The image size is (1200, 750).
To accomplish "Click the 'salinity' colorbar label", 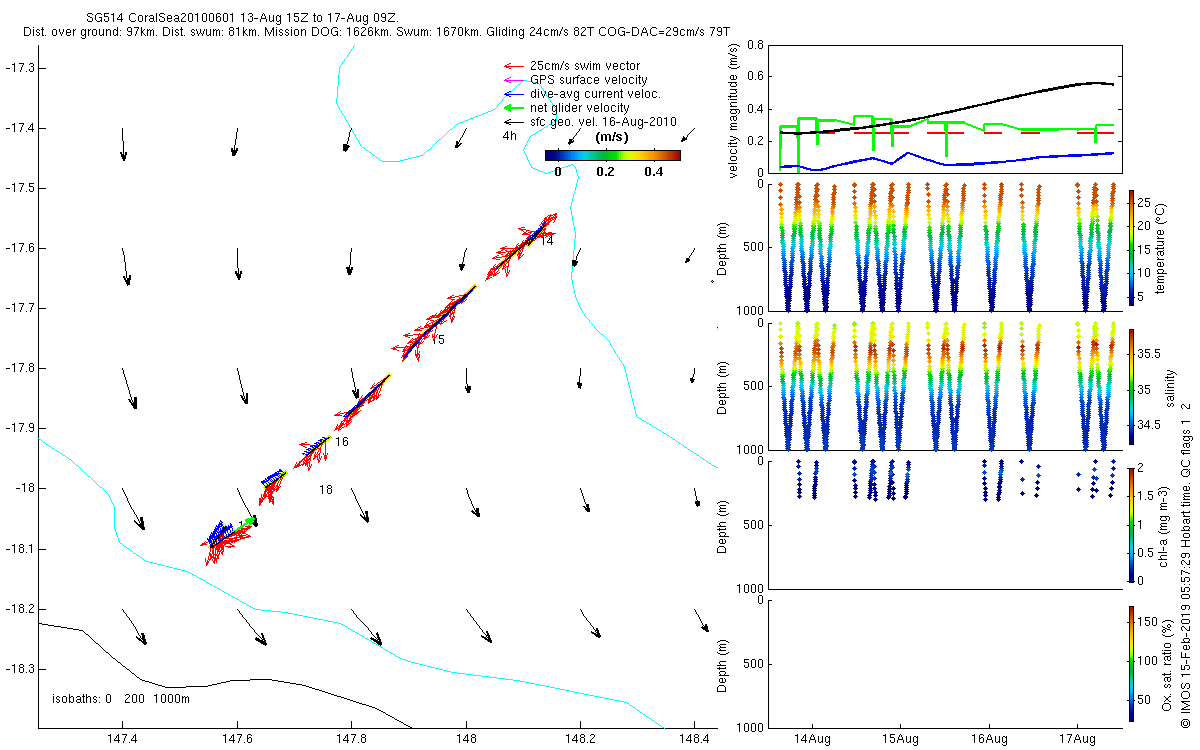I will (1169, 387).
